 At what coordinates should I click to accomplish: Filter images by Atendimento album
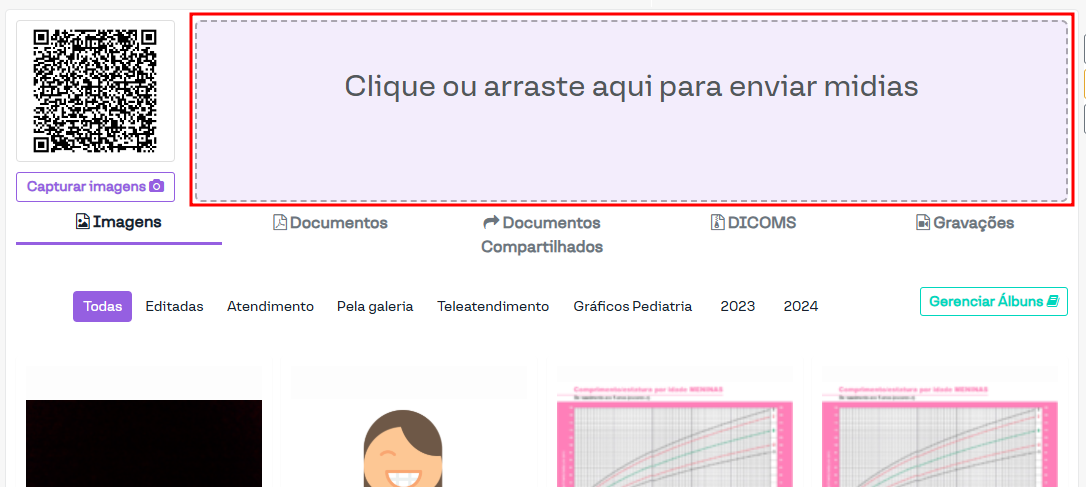point(270,307)
